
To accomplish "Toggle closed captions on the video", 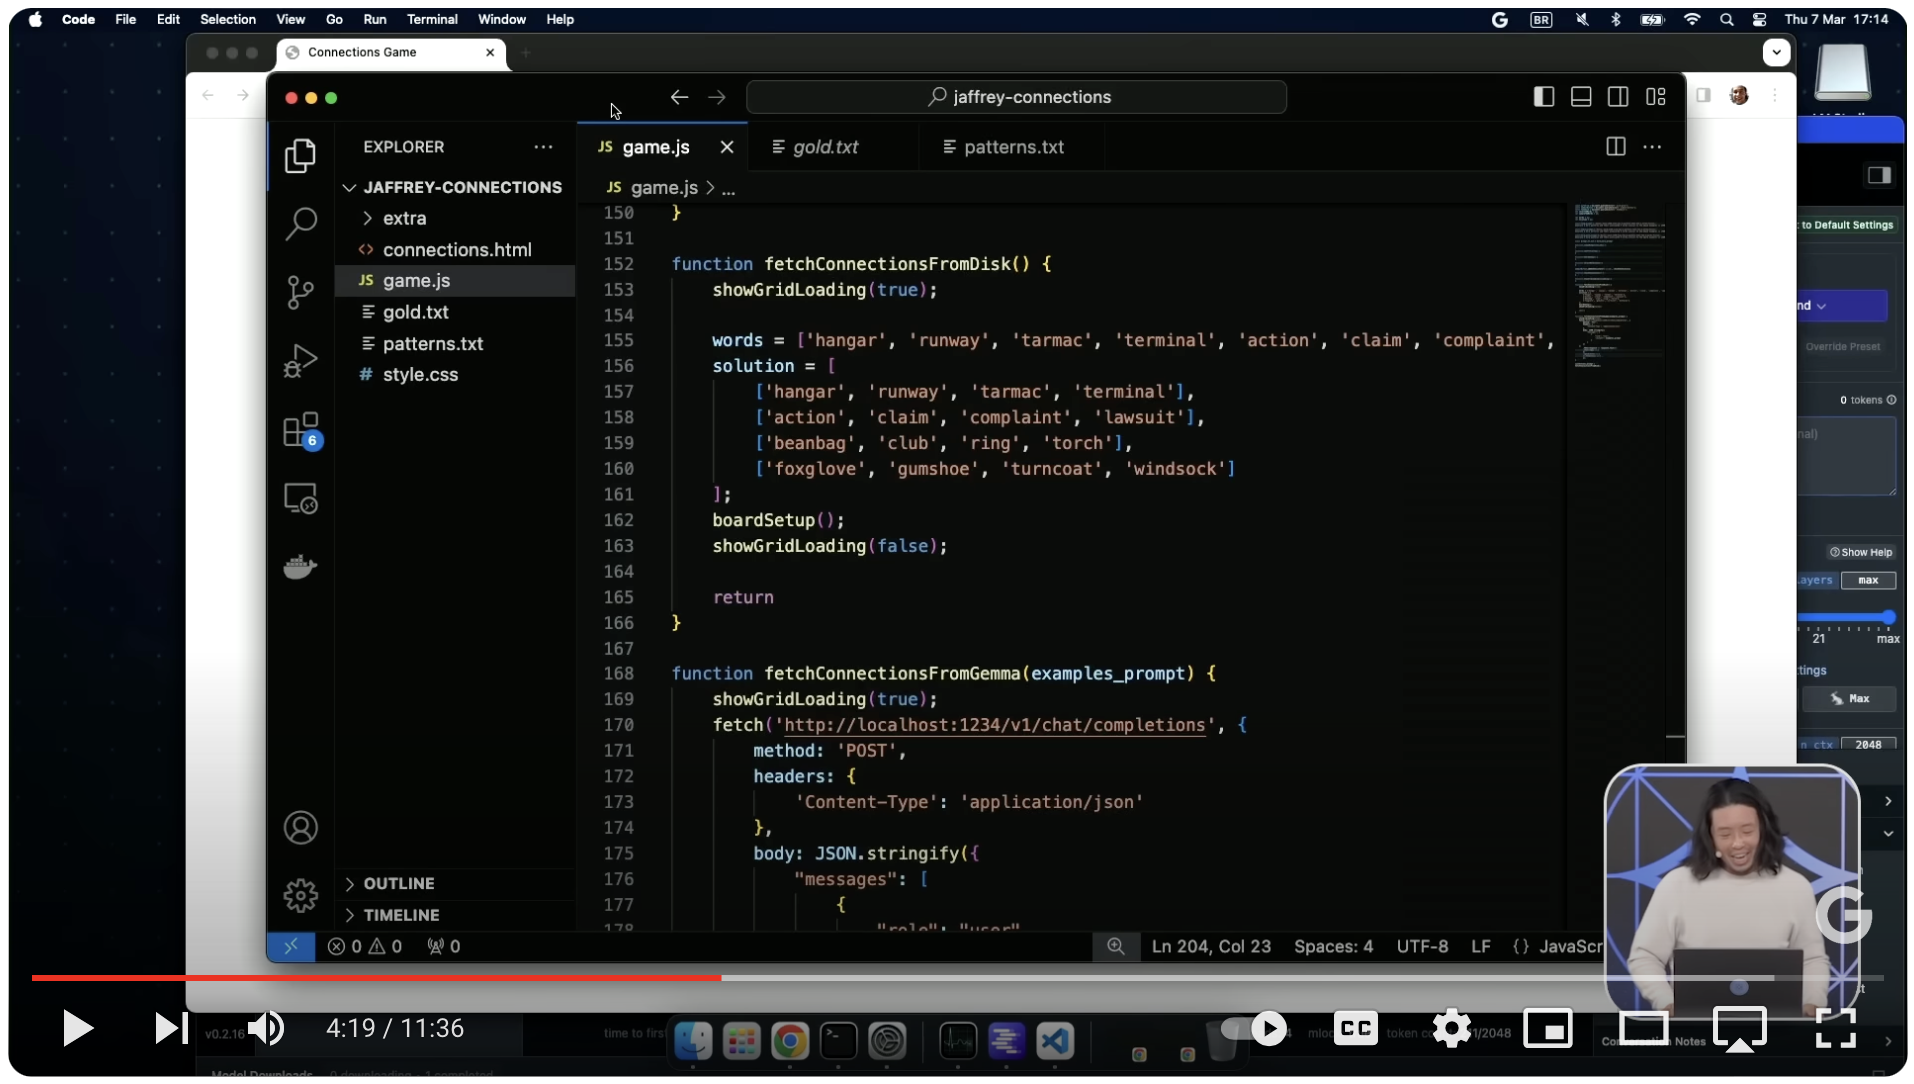I will (x=1355, y=1028).
